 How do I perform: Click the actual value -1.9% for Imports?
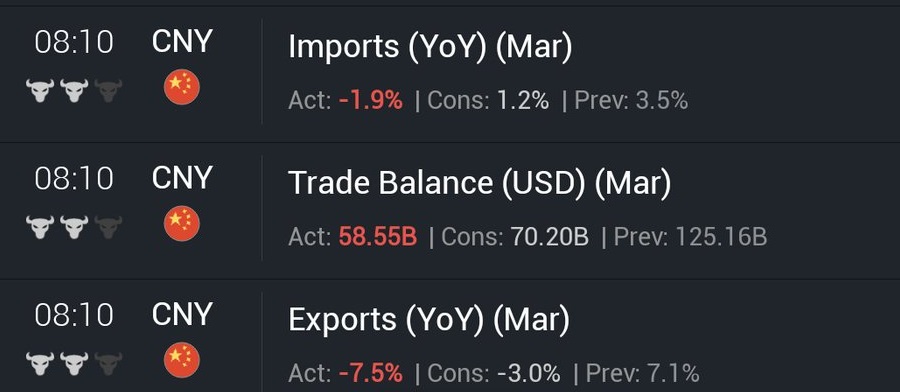click(x=371, y=101)
